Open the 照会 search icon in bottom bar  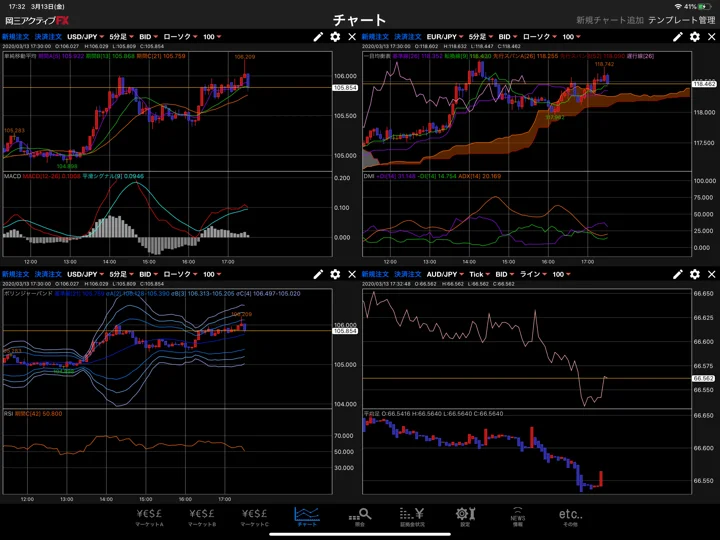(x=360, y=517)
